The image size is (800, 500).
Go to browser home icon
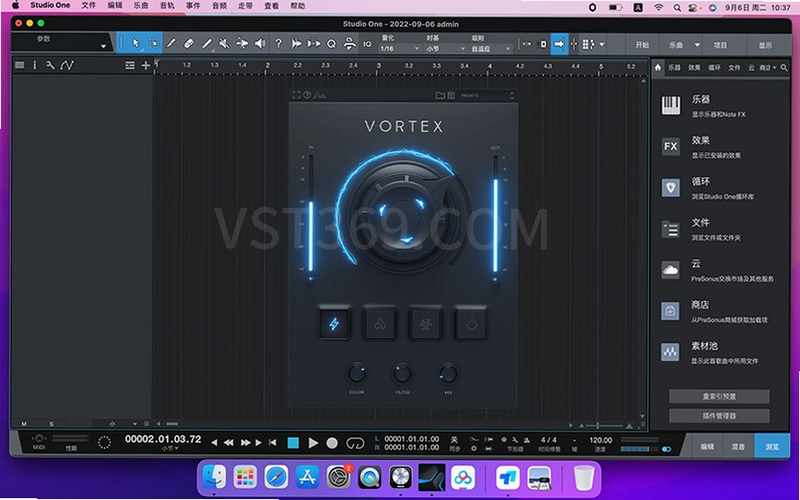pyautogui.click(x=658, y=67)
